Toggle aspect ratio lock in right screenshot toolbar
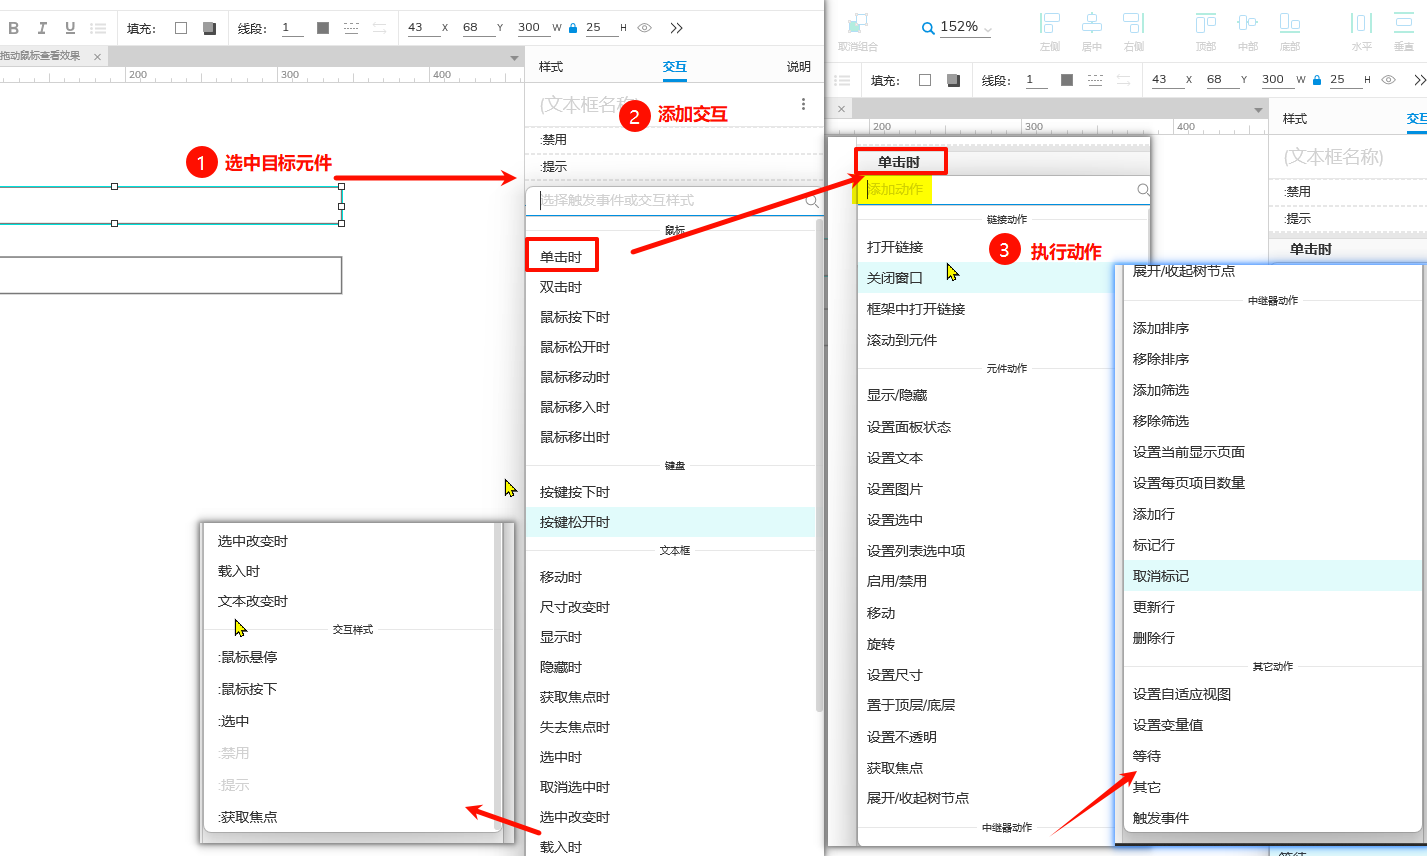The image size is (1427, 856). tap(1317, 80)
